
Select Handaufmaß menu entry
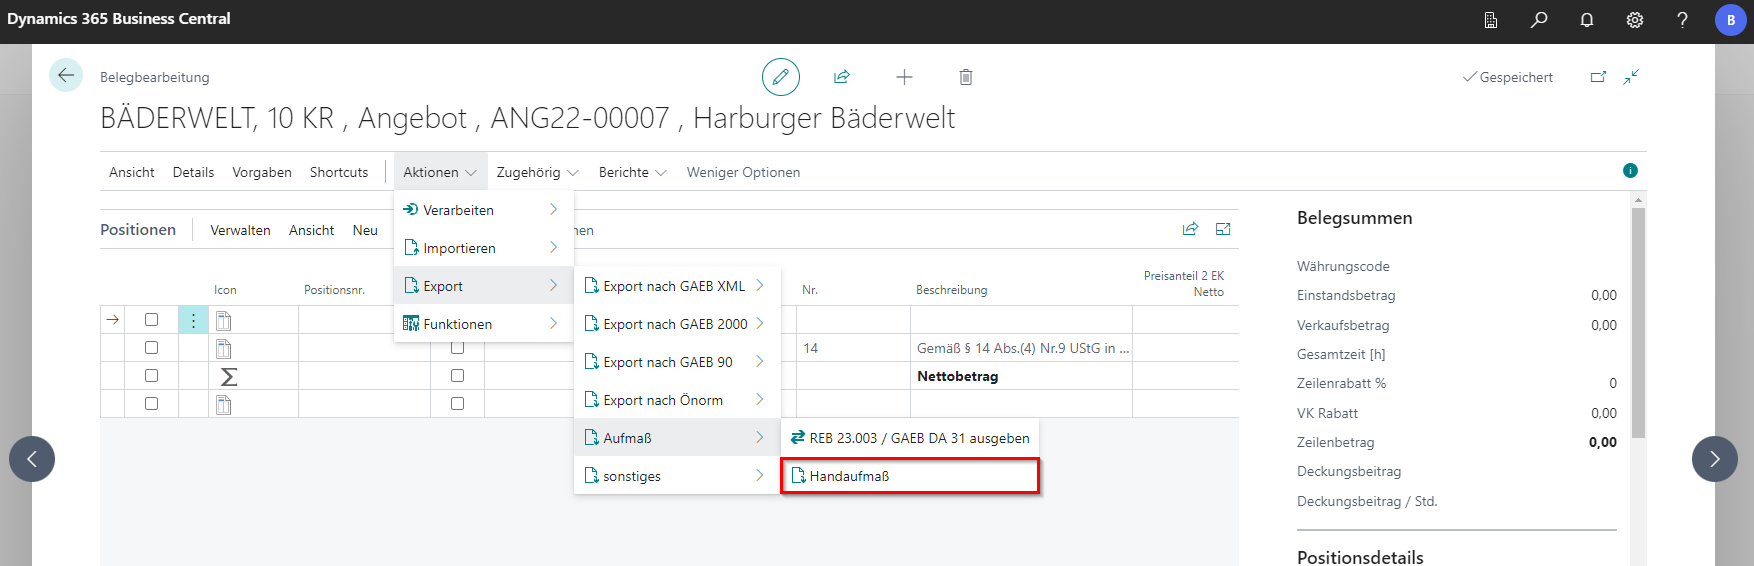click(x=909, y=476)
